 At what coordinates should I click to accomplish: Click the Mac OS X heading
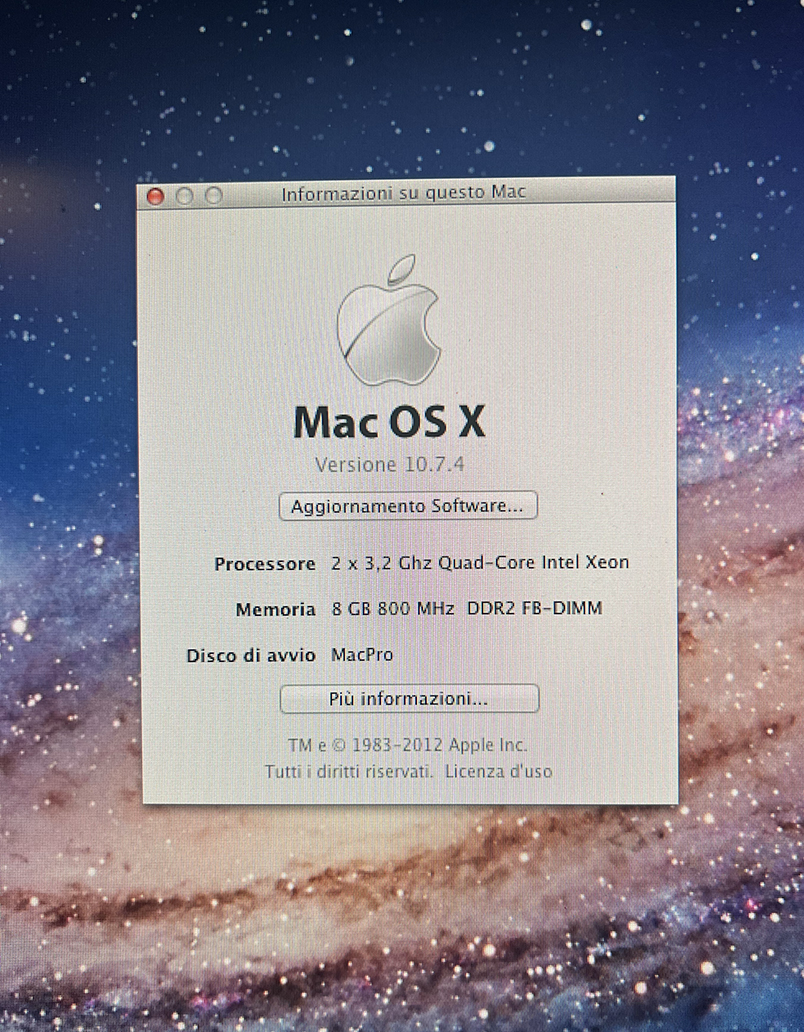[389, 423]
